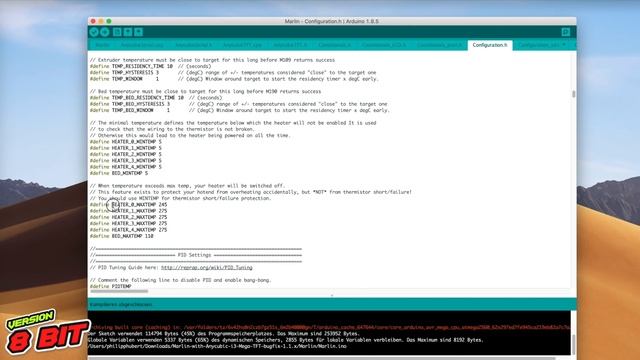Screen dimensions: 640x360
Task: Open the Conditionals_post.h tab
Action: (x=439, y=45)
